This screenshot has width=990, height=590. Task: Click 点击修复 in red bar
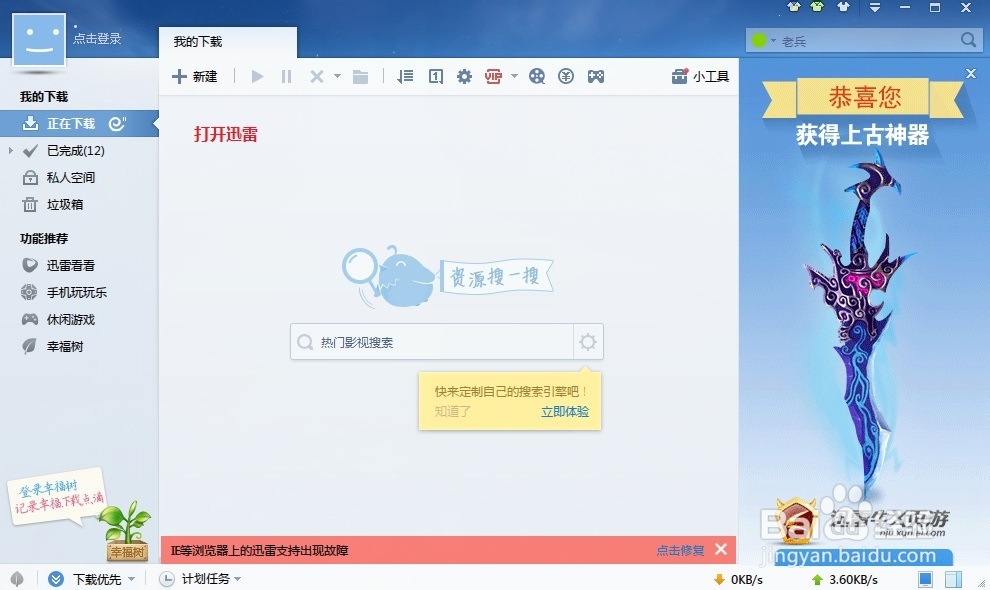(681, 550)
